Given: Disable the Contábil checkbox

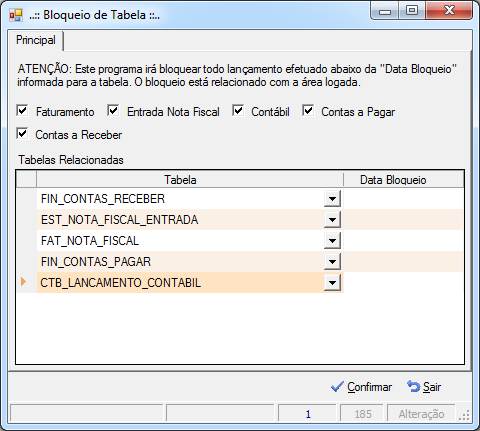Looking at the screenshot, I should 238,110.
